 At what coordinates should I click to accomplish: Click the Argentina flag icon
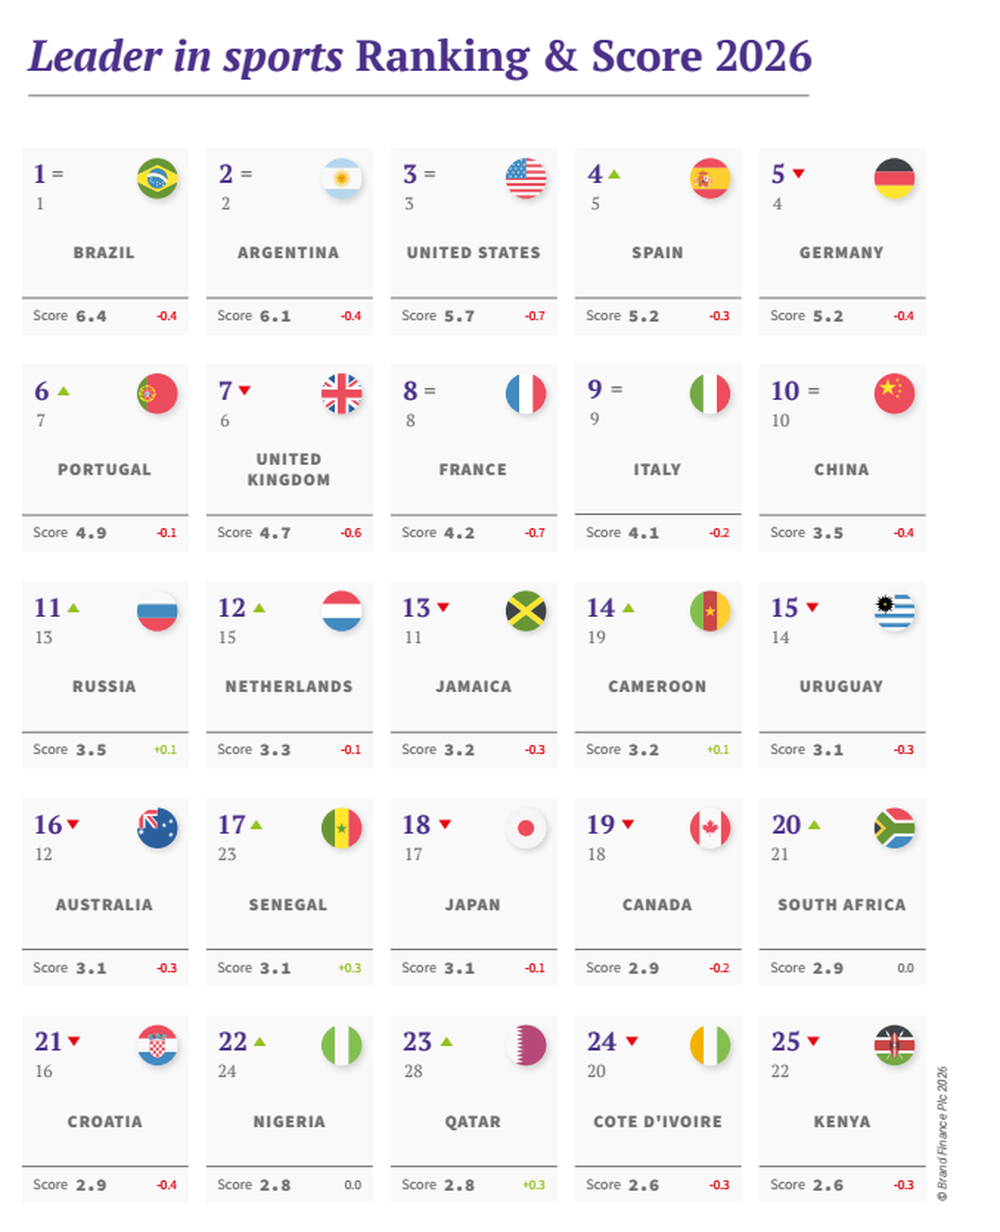(341, 178)
